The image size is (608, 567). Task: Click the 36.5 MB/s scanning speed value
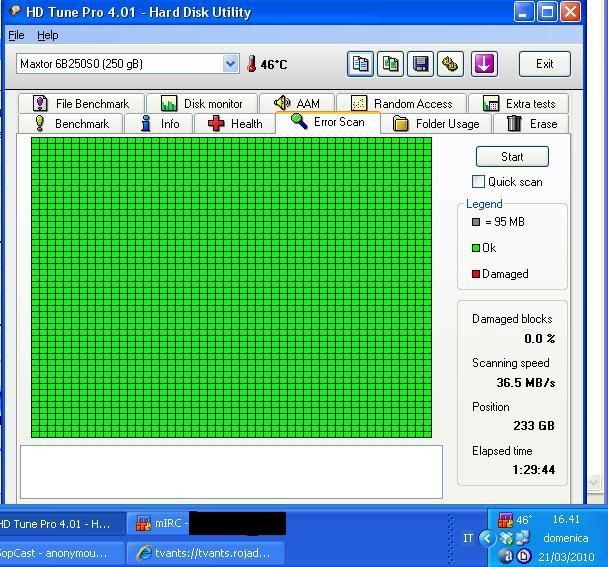(526, 383)
